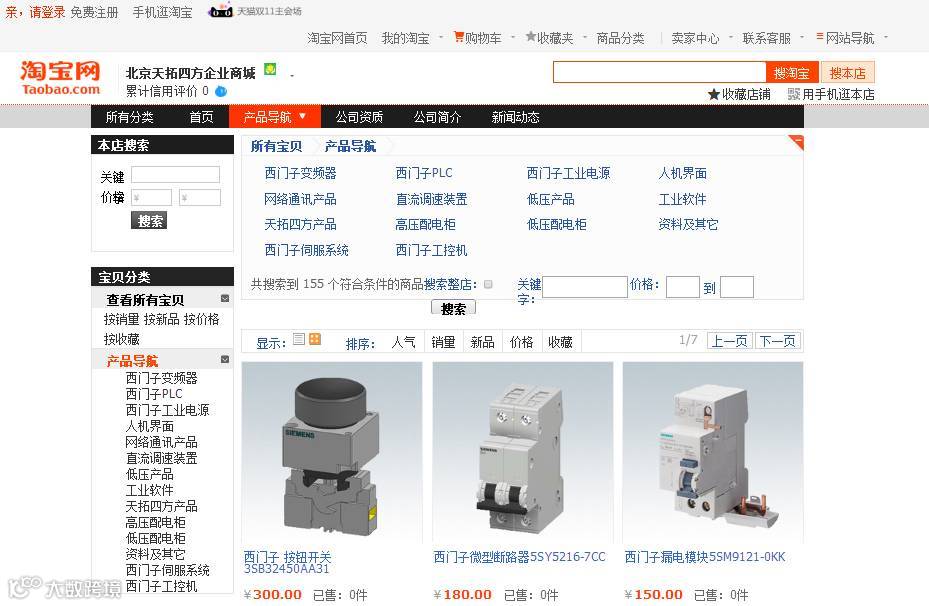Screen dimensions: 929x606
Task: Click the 免费注册 register link
Action: click(x=94, y=12)
